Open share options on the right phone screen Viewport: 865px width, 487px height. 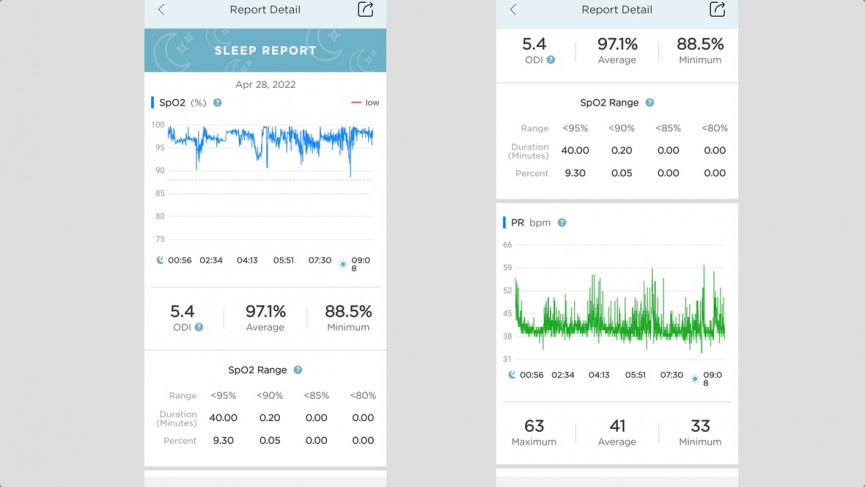(x=717, y=10)
